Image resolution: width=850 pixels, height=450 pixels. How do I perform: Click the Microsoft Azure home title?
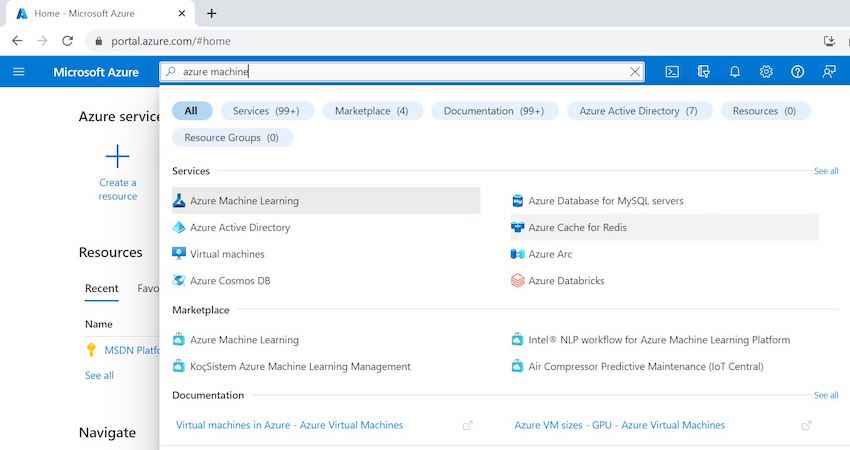pos(96,72)
